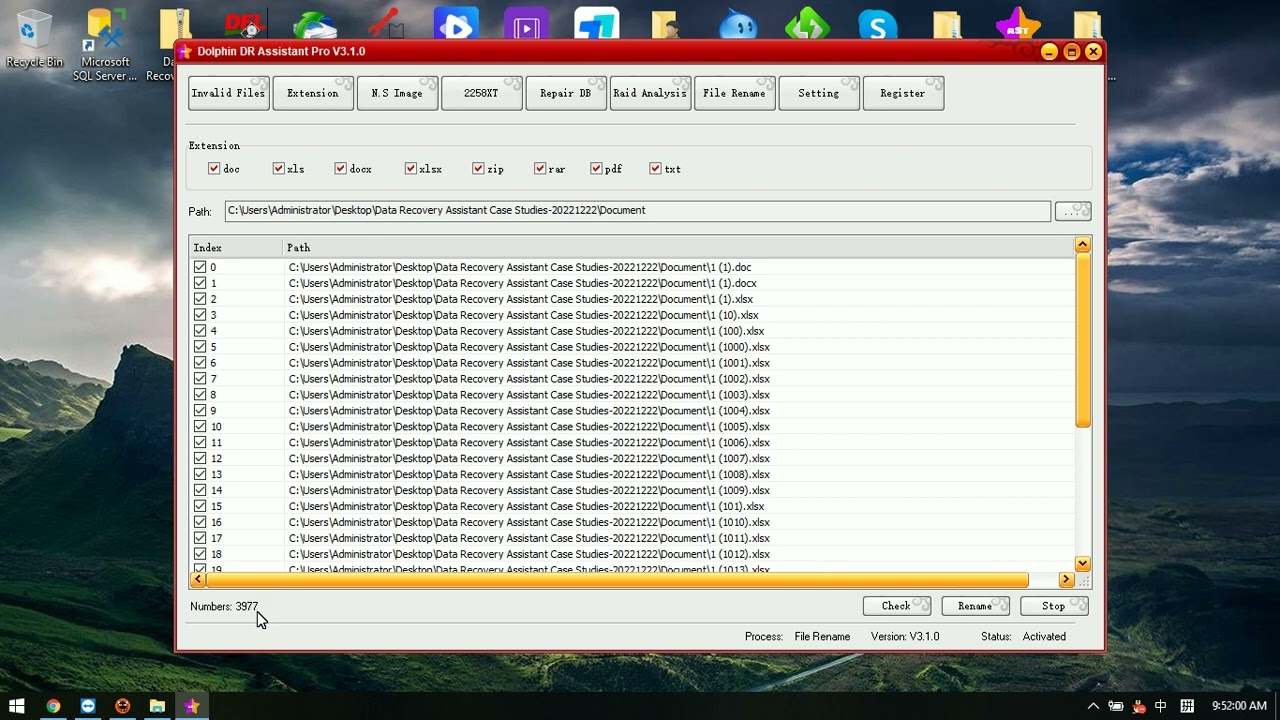The height and width of the screenshot is (720, 1280).
Task: Uncheck the row with index 5
Action: click(x=200, y=347)
